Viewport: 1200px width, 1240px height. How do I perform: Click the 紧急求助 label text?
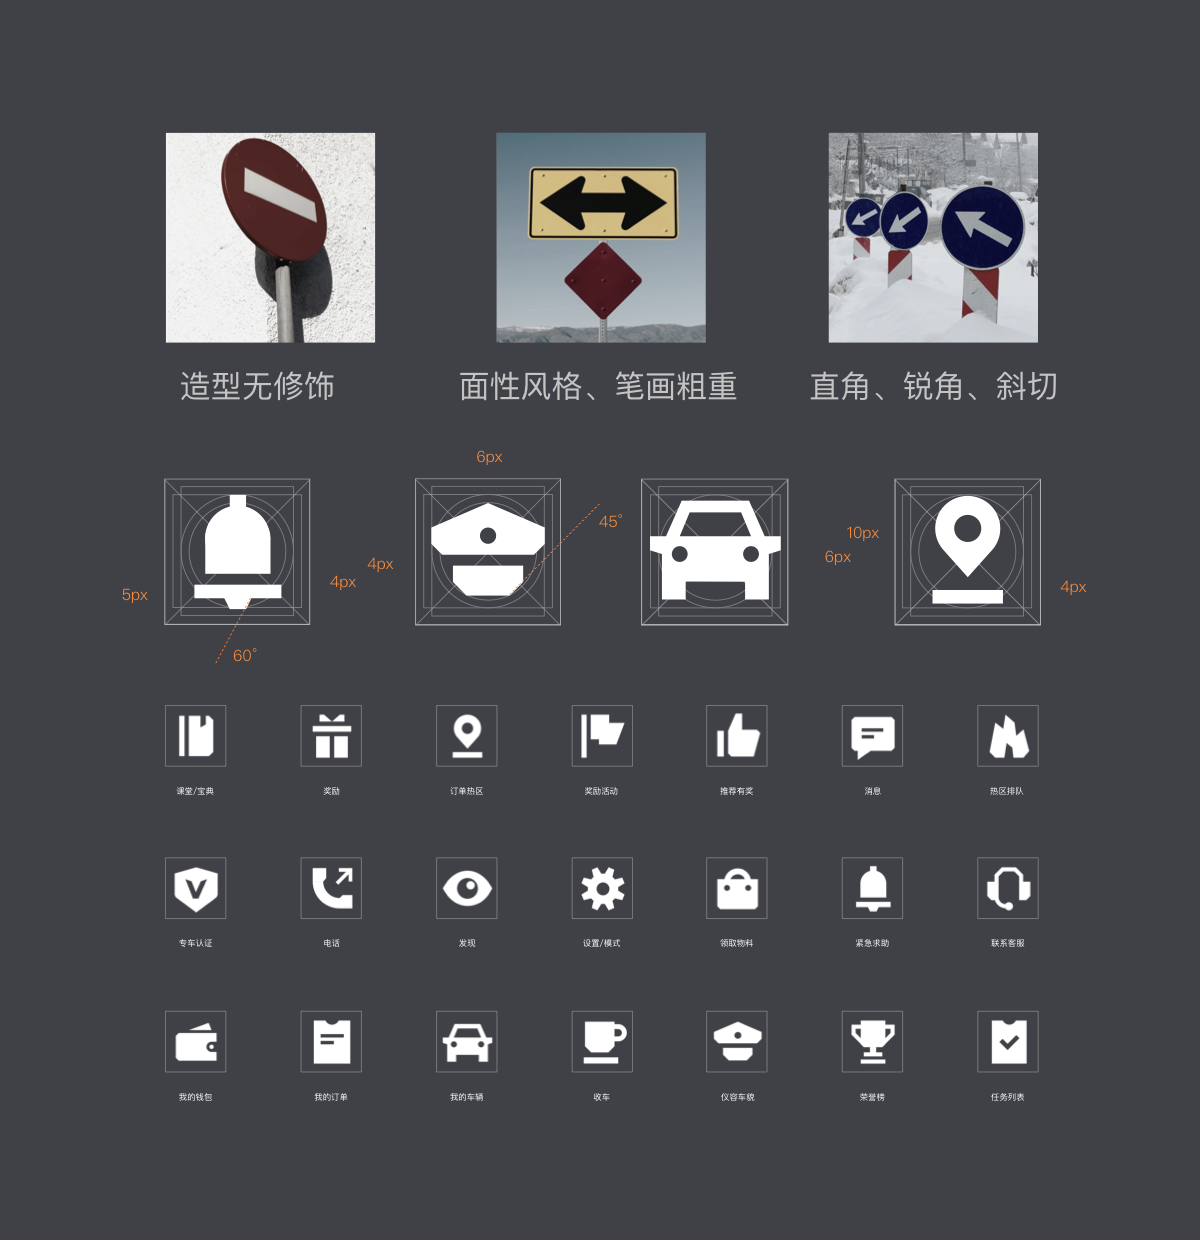click(x=872, y=943)
